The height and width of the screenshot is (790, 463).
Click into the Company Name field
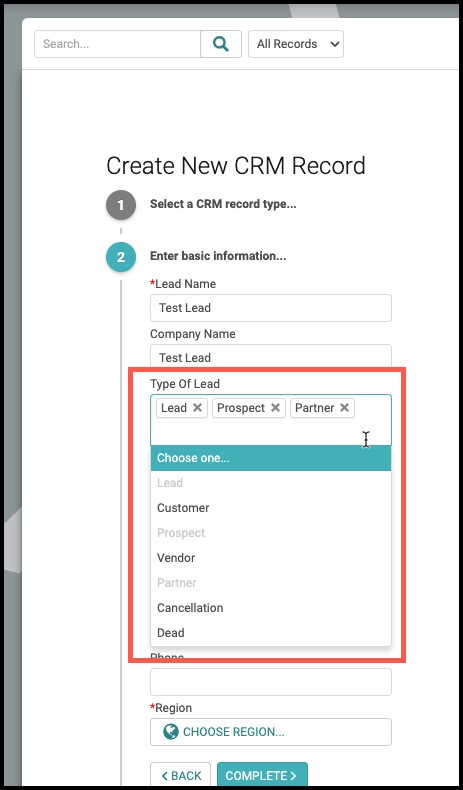[271, 356]
